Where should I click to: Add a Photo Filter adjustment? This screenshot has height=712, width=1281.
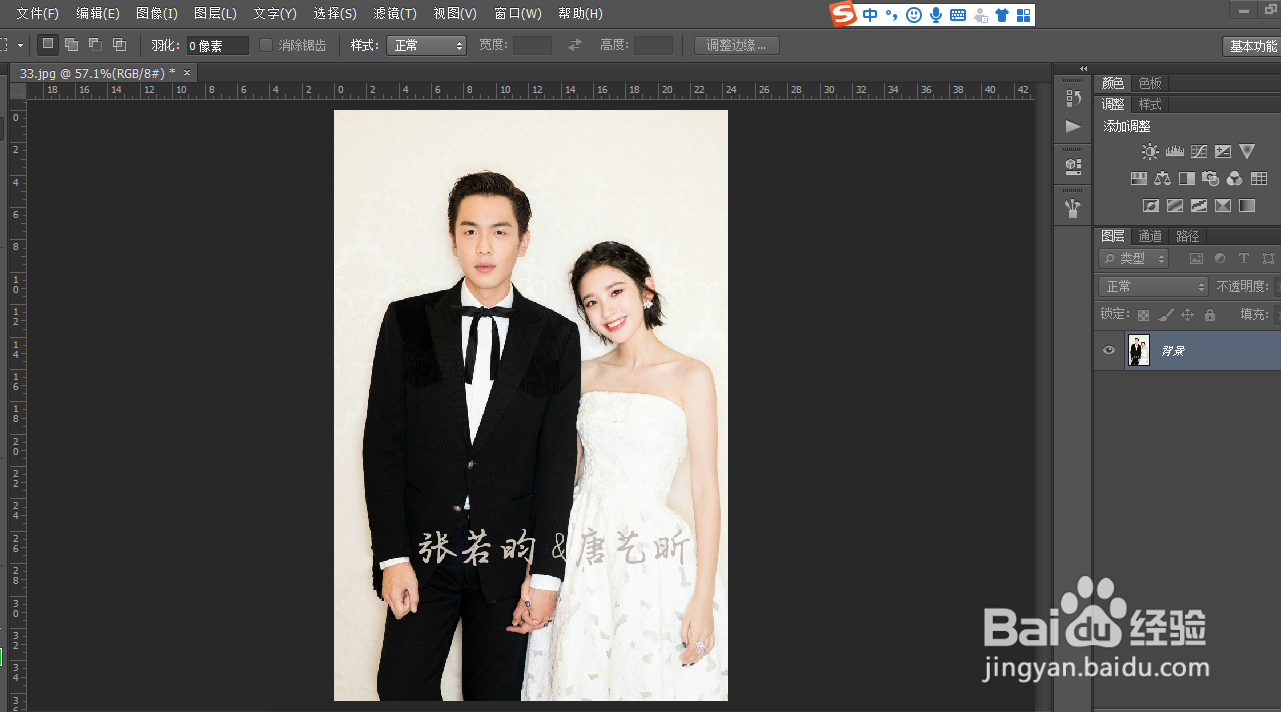click(1211, 179)
